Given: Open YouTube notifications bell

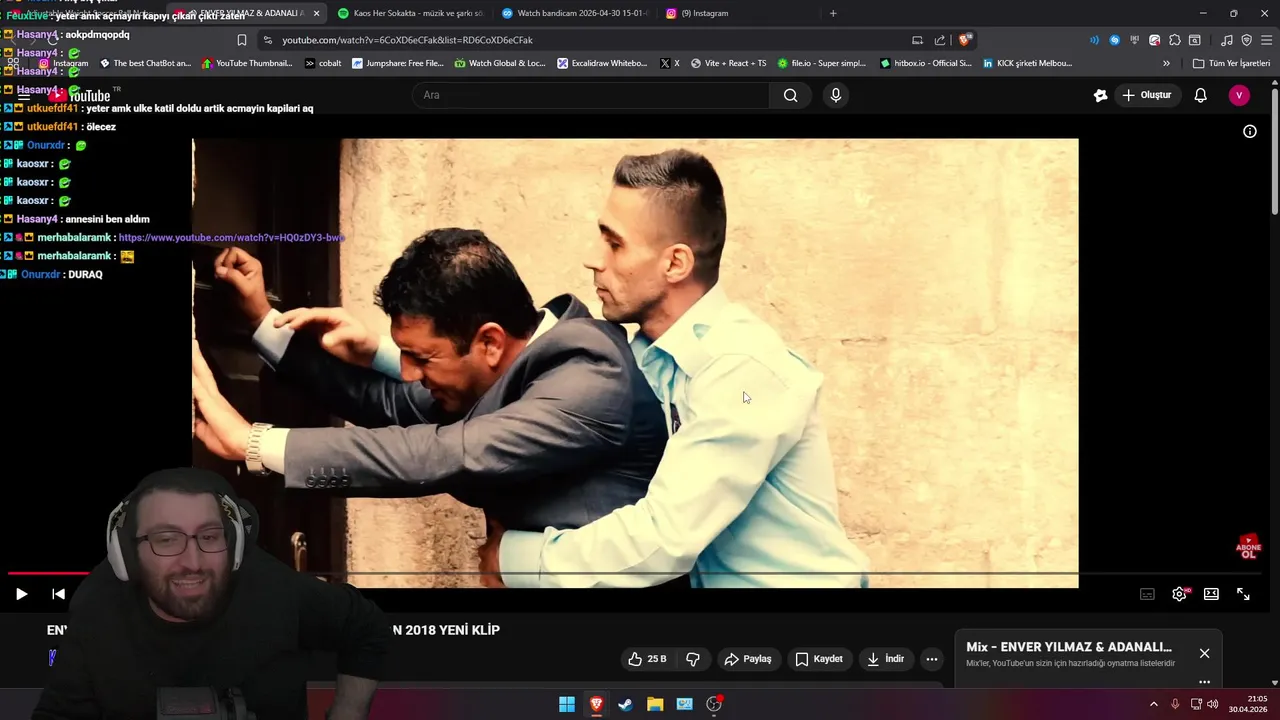Looking at the screenshot, I should click(1201, 95).
